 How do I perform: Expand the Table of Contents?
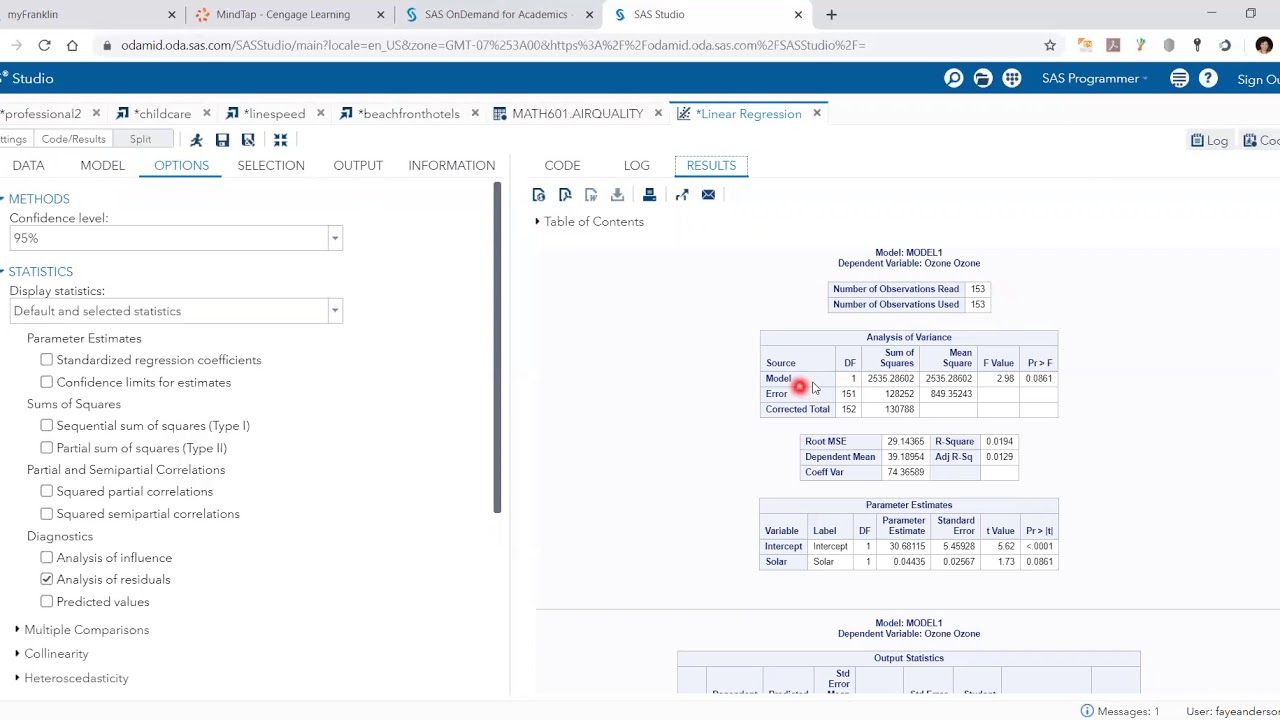[x=537, y=222]
